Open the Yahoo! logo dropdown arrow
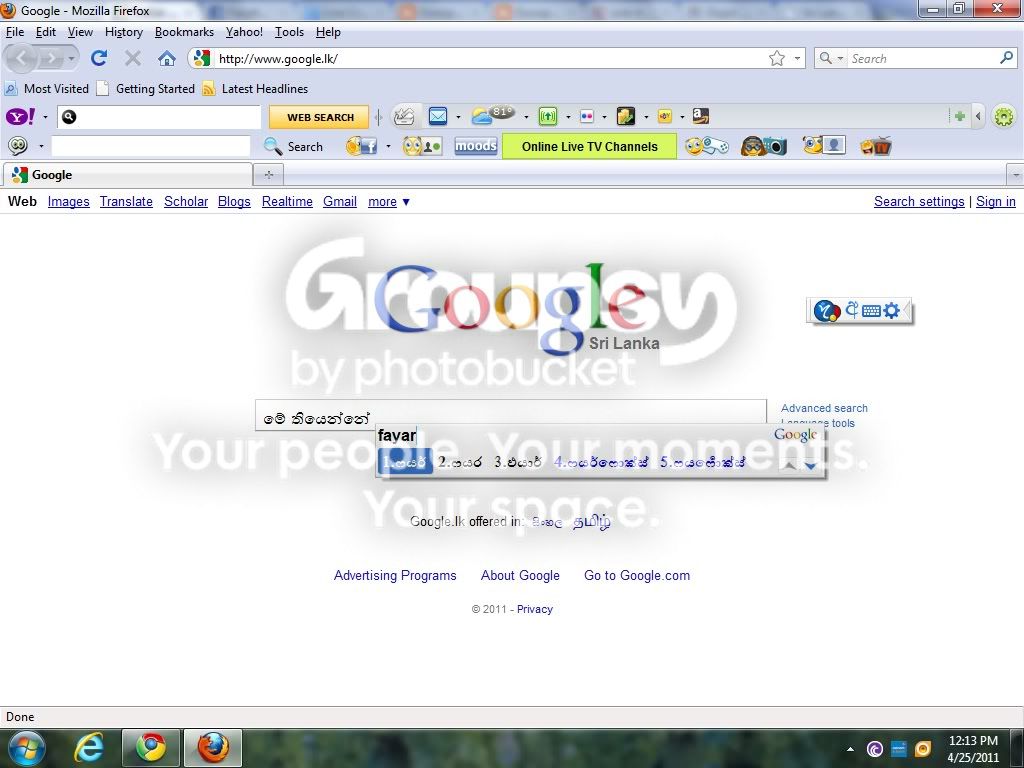The width and height of the screenshot is (1024, 768). point(45,117)
